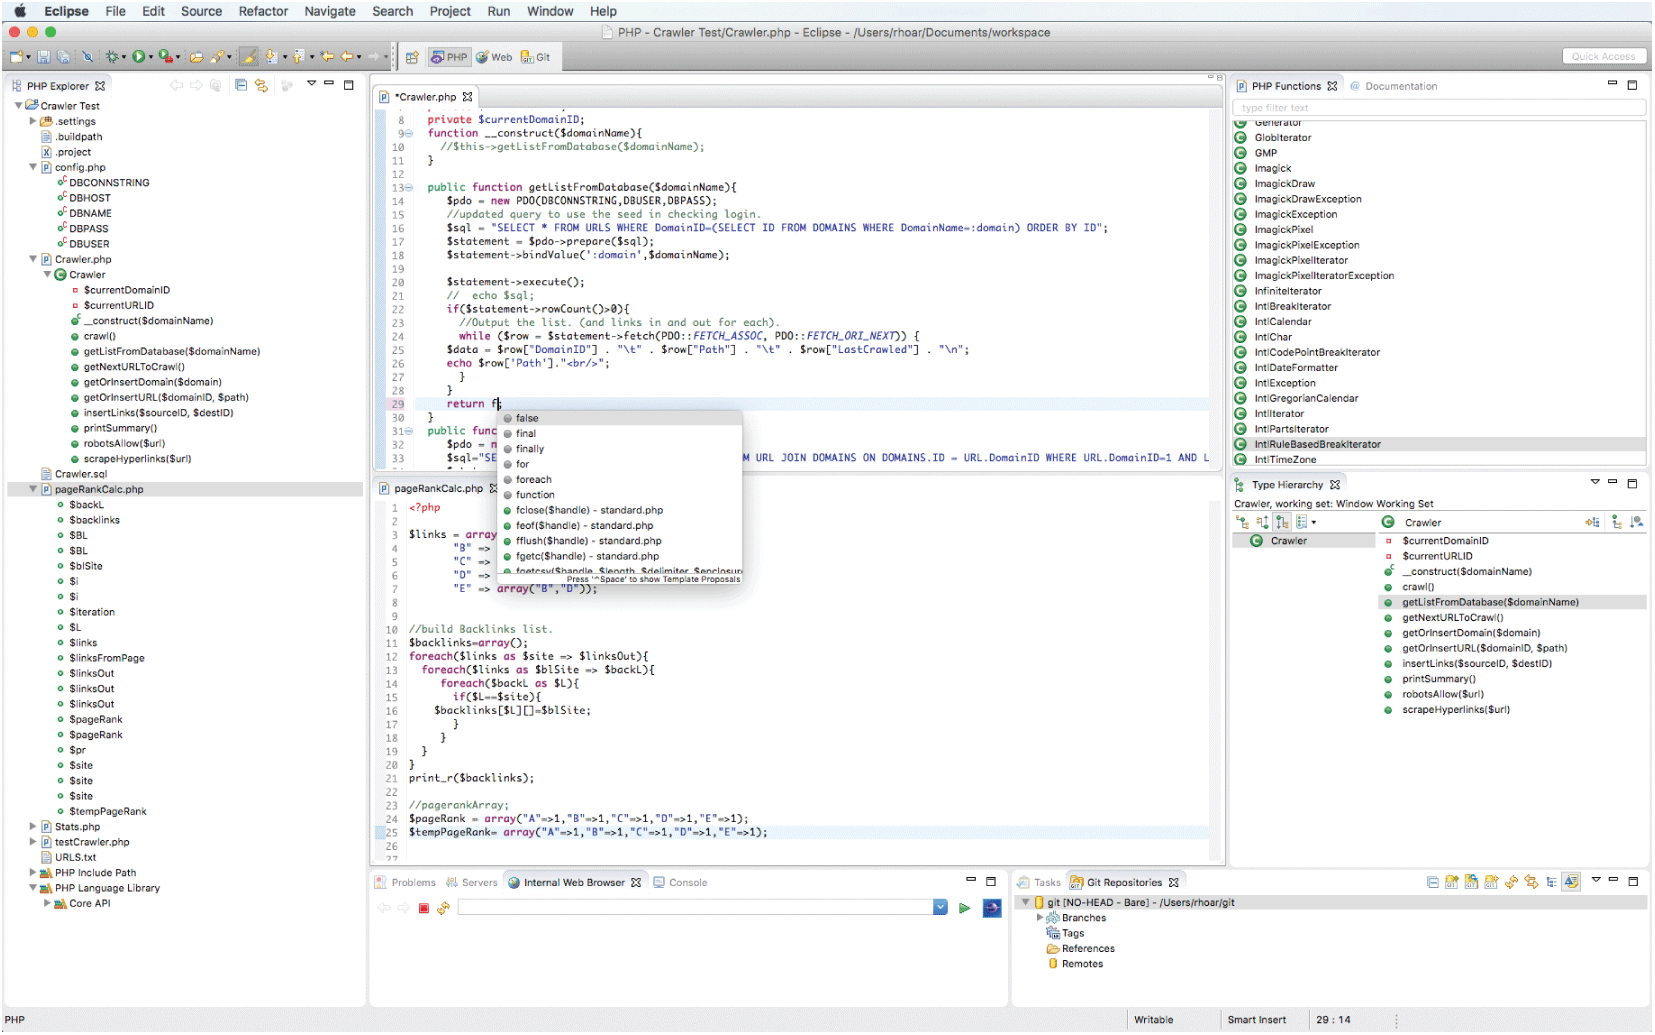1655x1035 pixels.
Task: Switch to the Console tab
Action: point(687,882)
